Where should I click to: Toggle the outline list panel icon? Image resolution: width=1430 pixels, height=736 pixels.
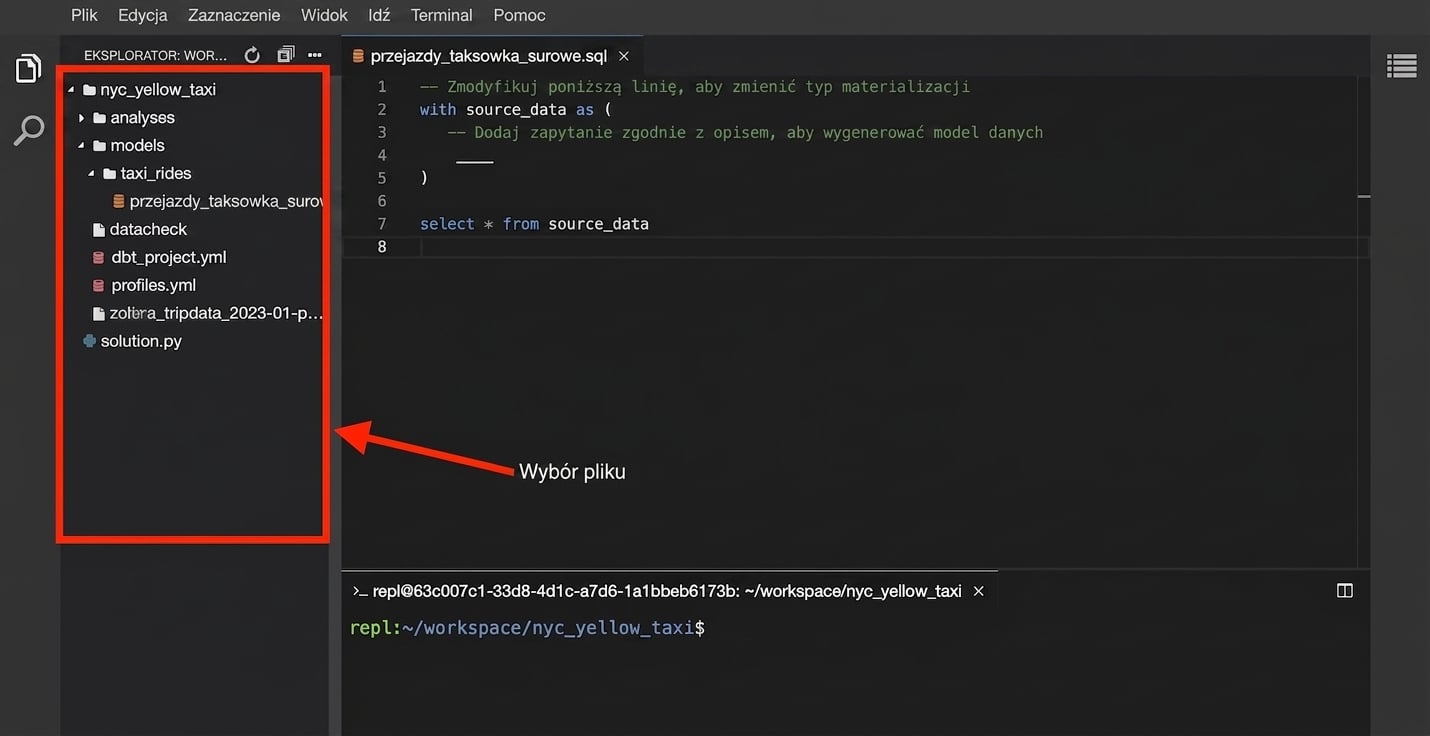pos(1401,66)
